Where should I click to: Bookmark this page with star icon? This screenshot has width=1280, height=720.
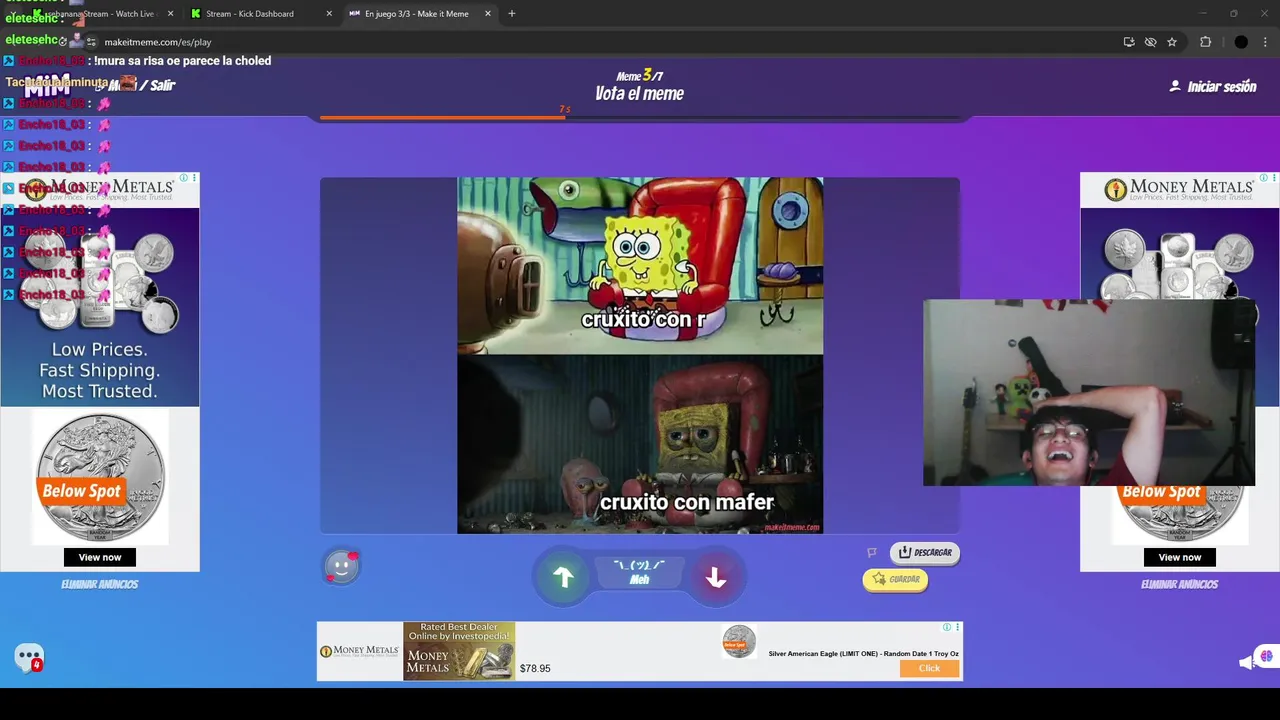tap(1172, 42)
